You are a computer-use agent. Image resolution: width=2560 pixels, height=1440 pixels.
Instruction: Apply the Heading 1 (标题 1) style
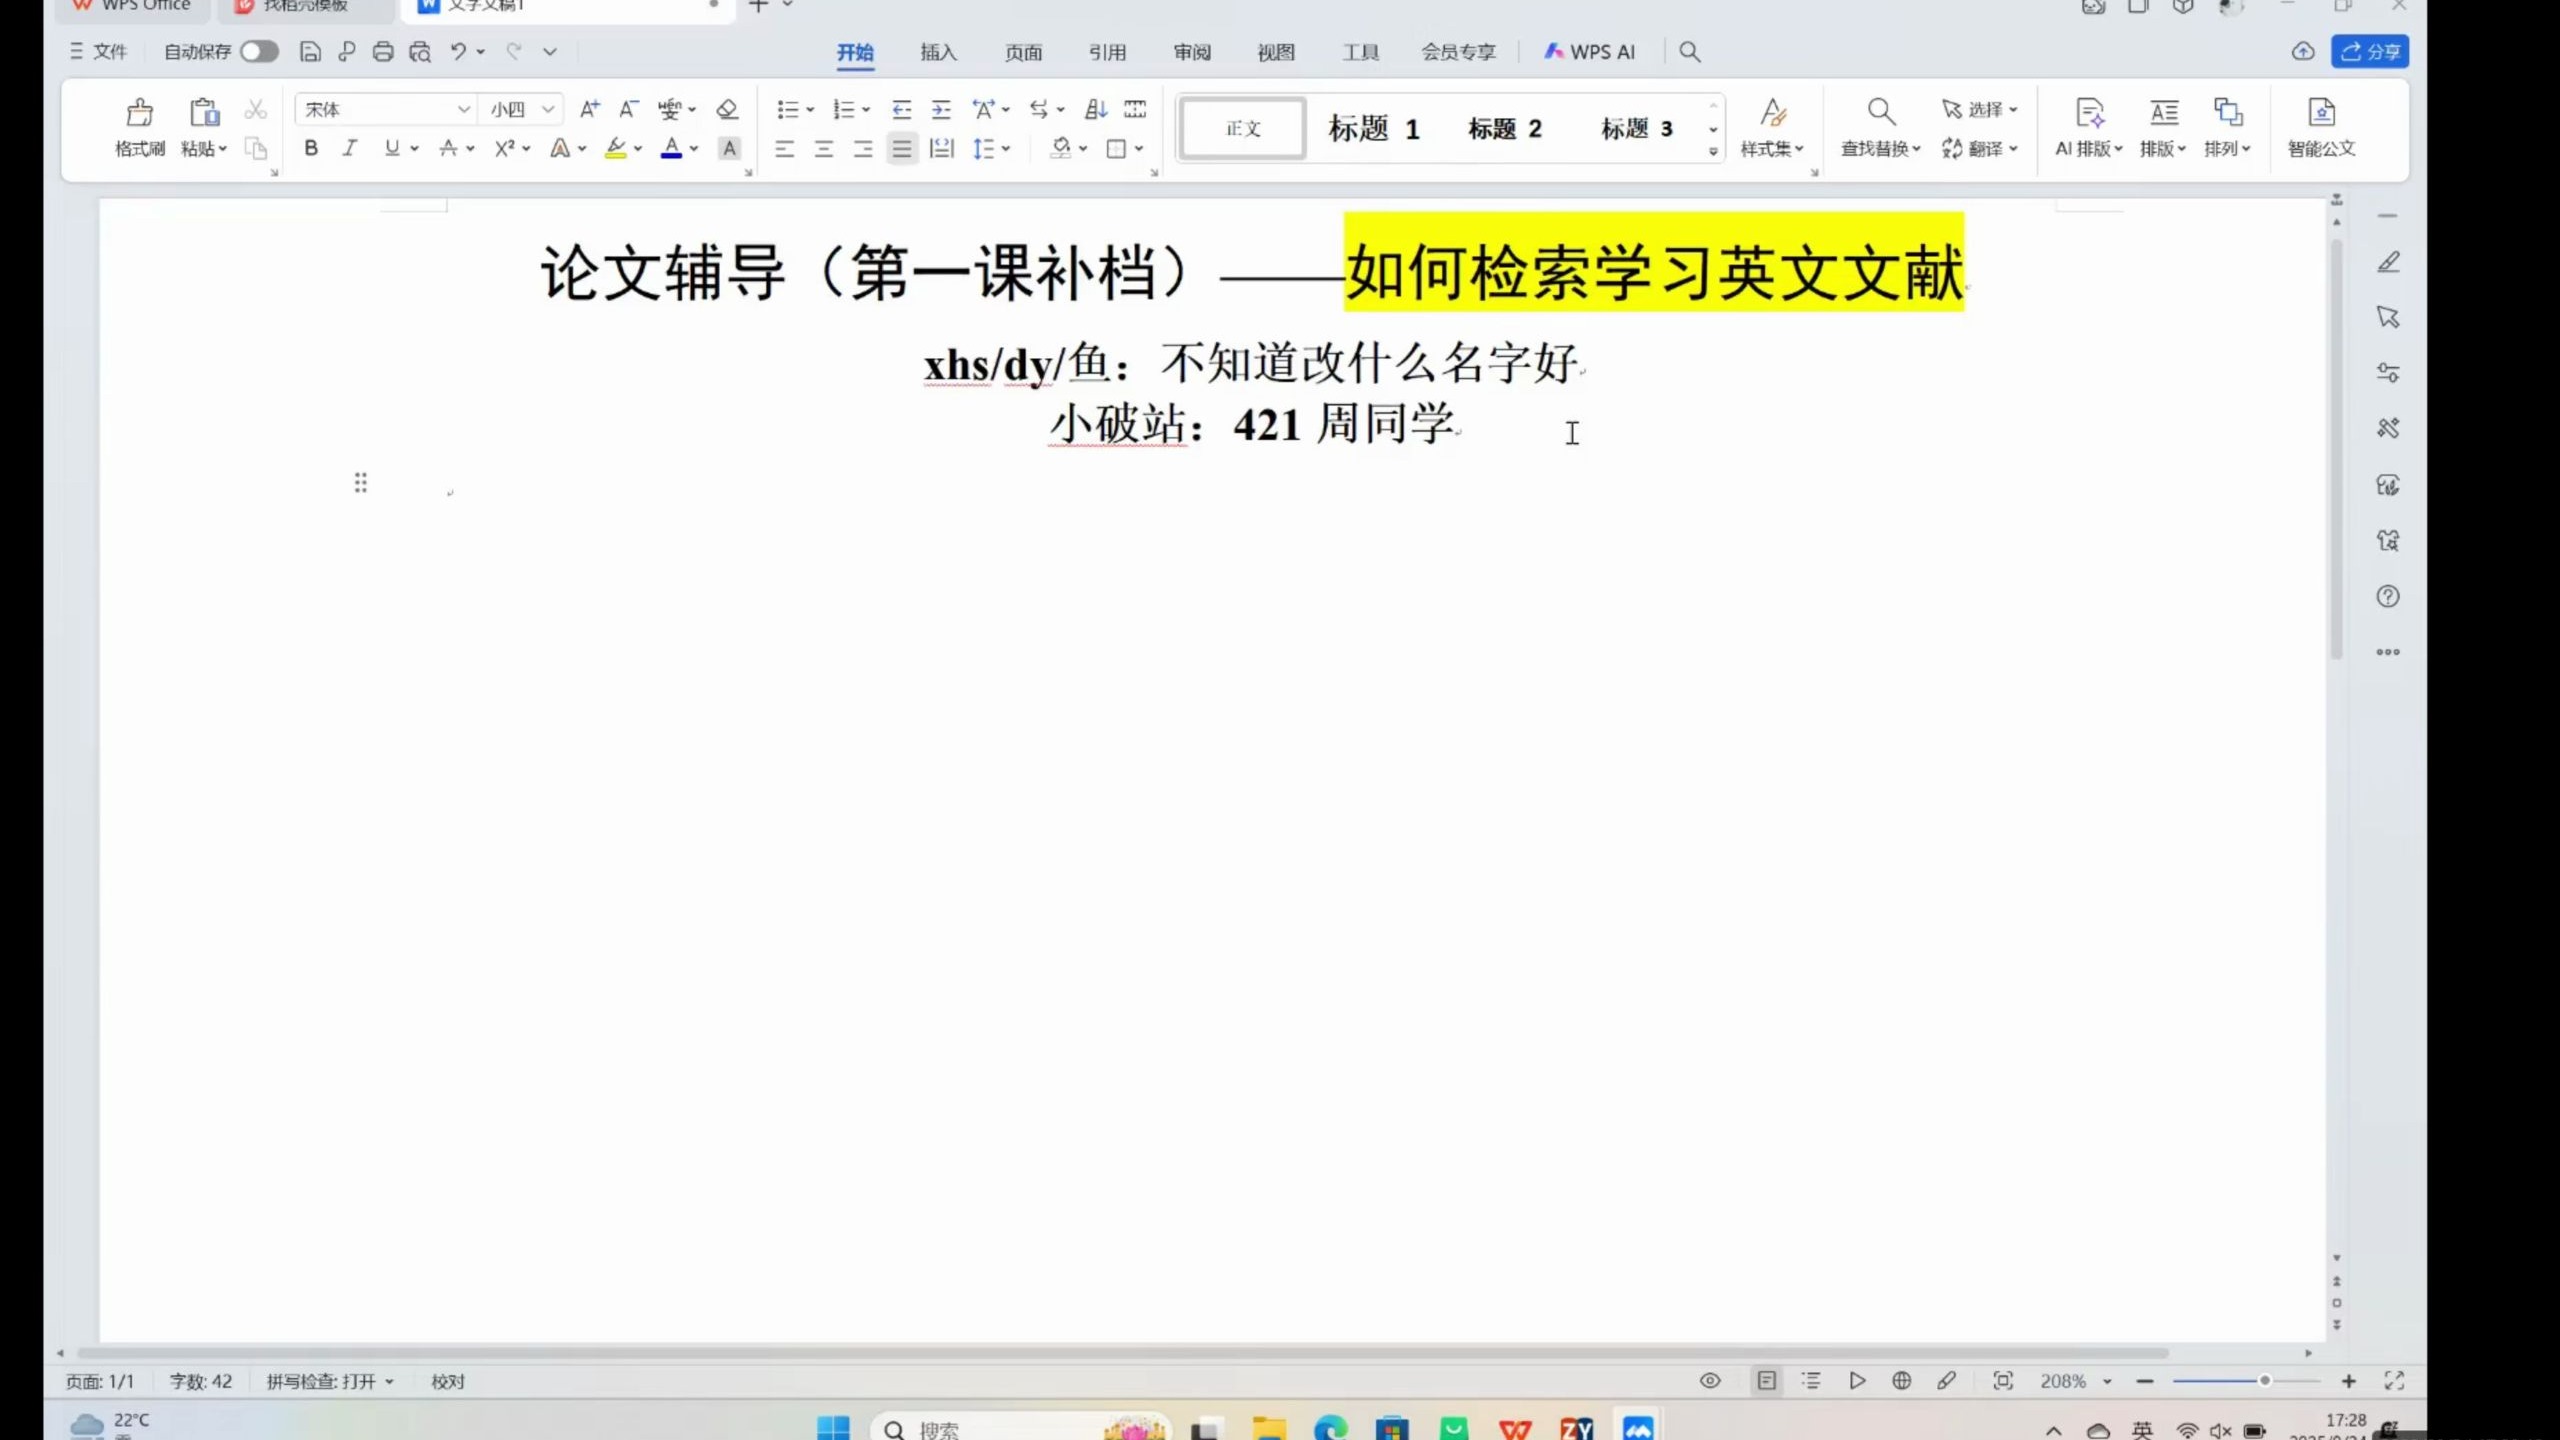1373,128
